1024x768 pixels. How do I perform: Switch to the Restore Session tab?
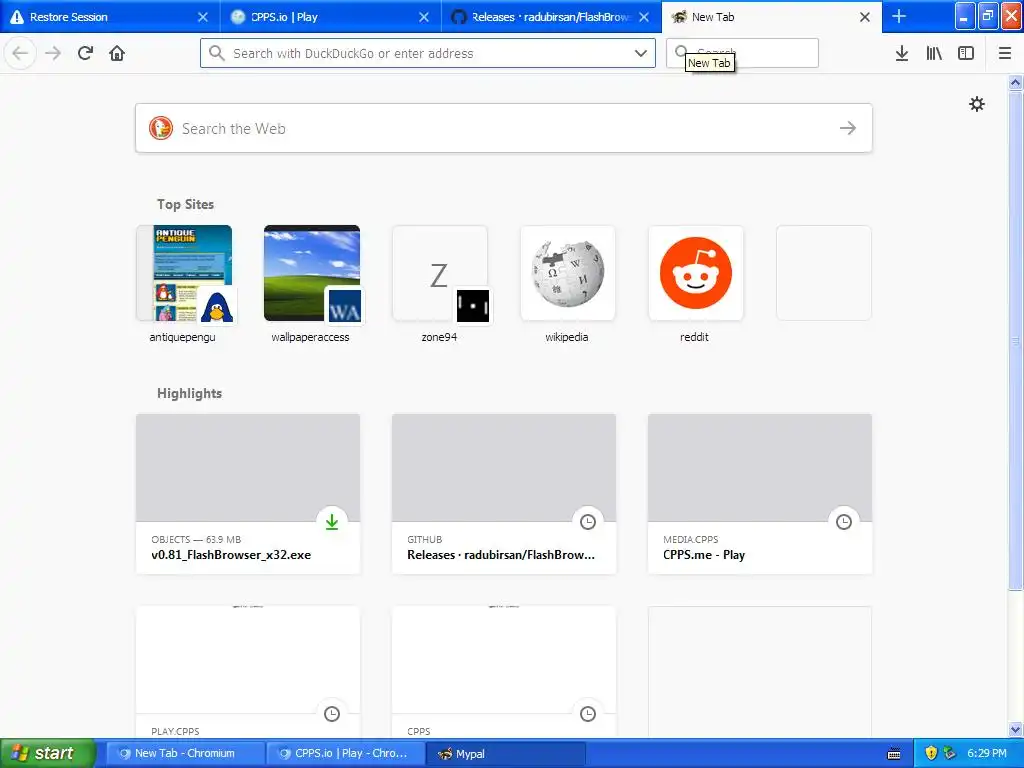pyautogui.click(x=110, y=17)
